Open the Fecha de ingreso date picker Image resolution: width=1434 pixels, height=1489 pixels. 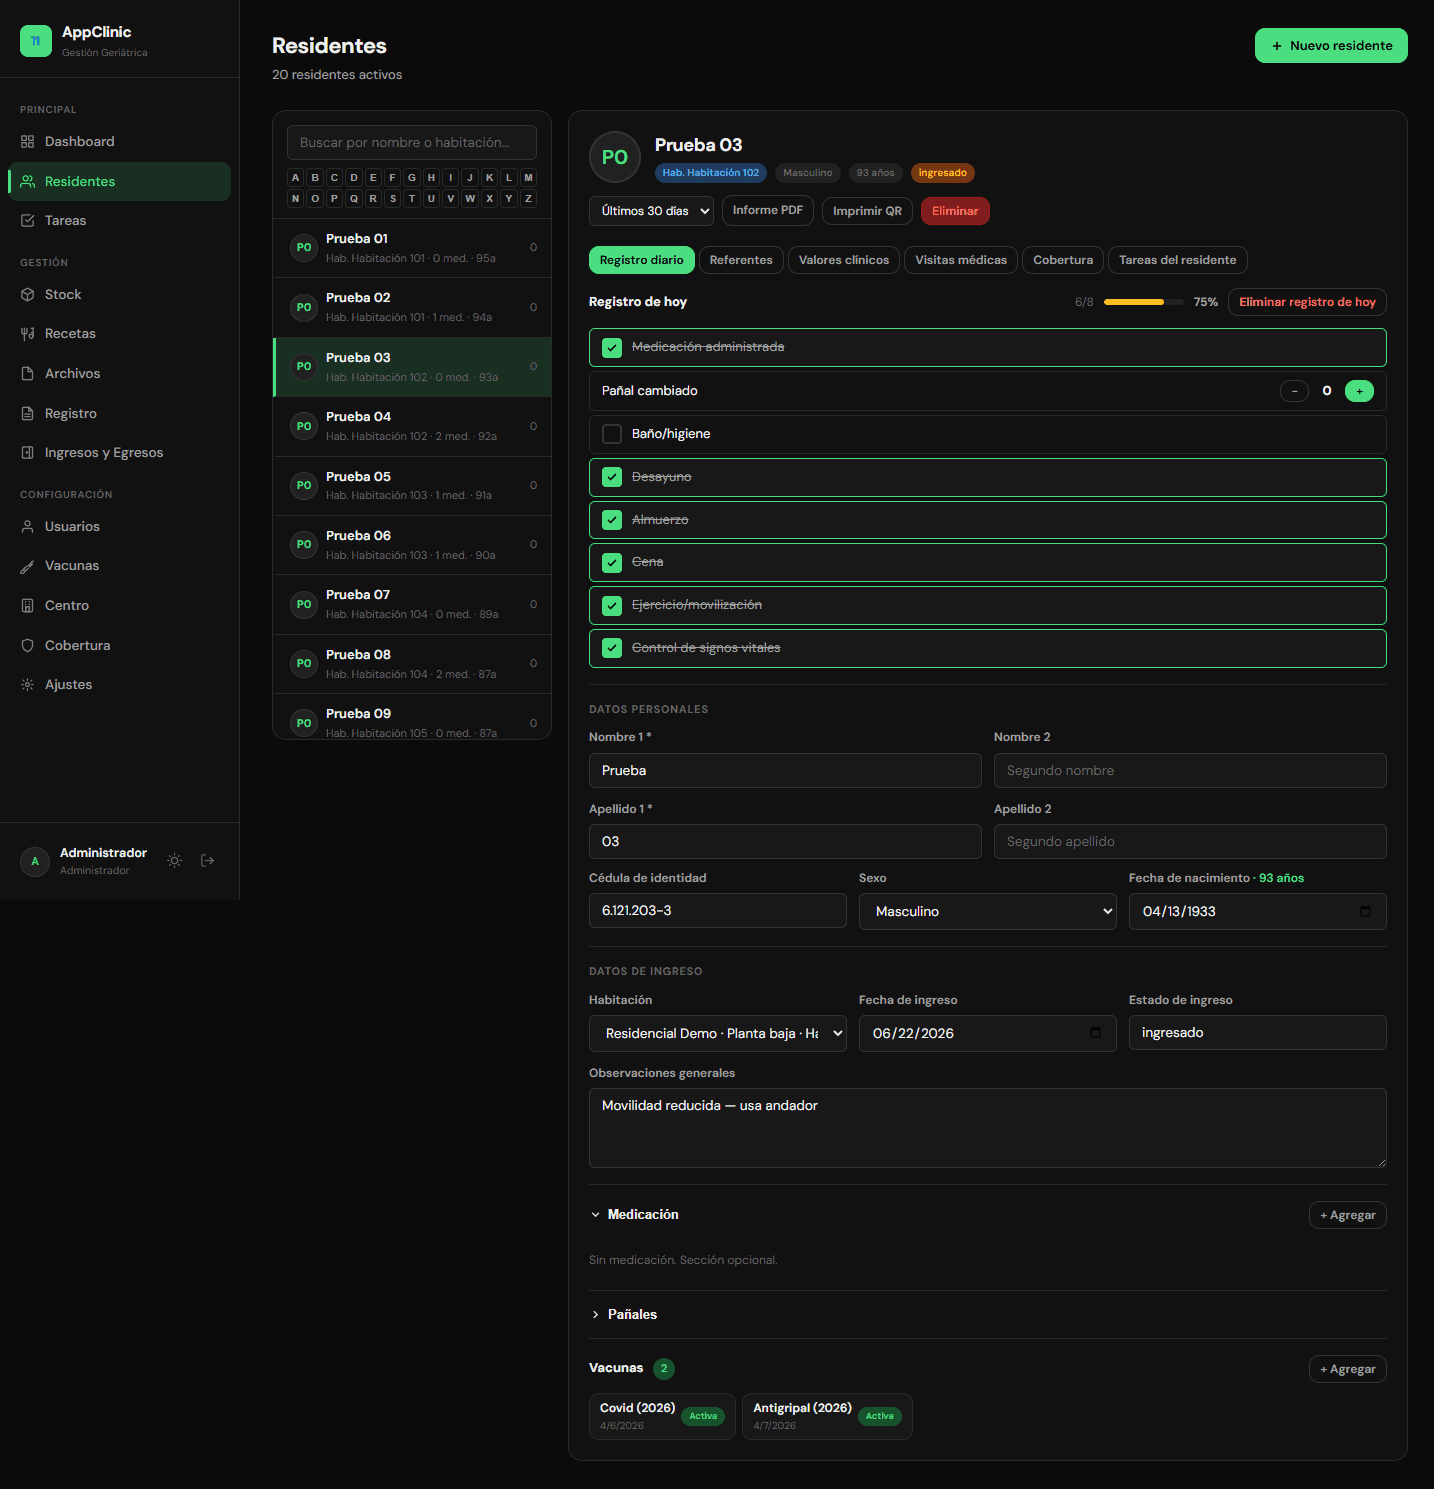point(1096,1033)
